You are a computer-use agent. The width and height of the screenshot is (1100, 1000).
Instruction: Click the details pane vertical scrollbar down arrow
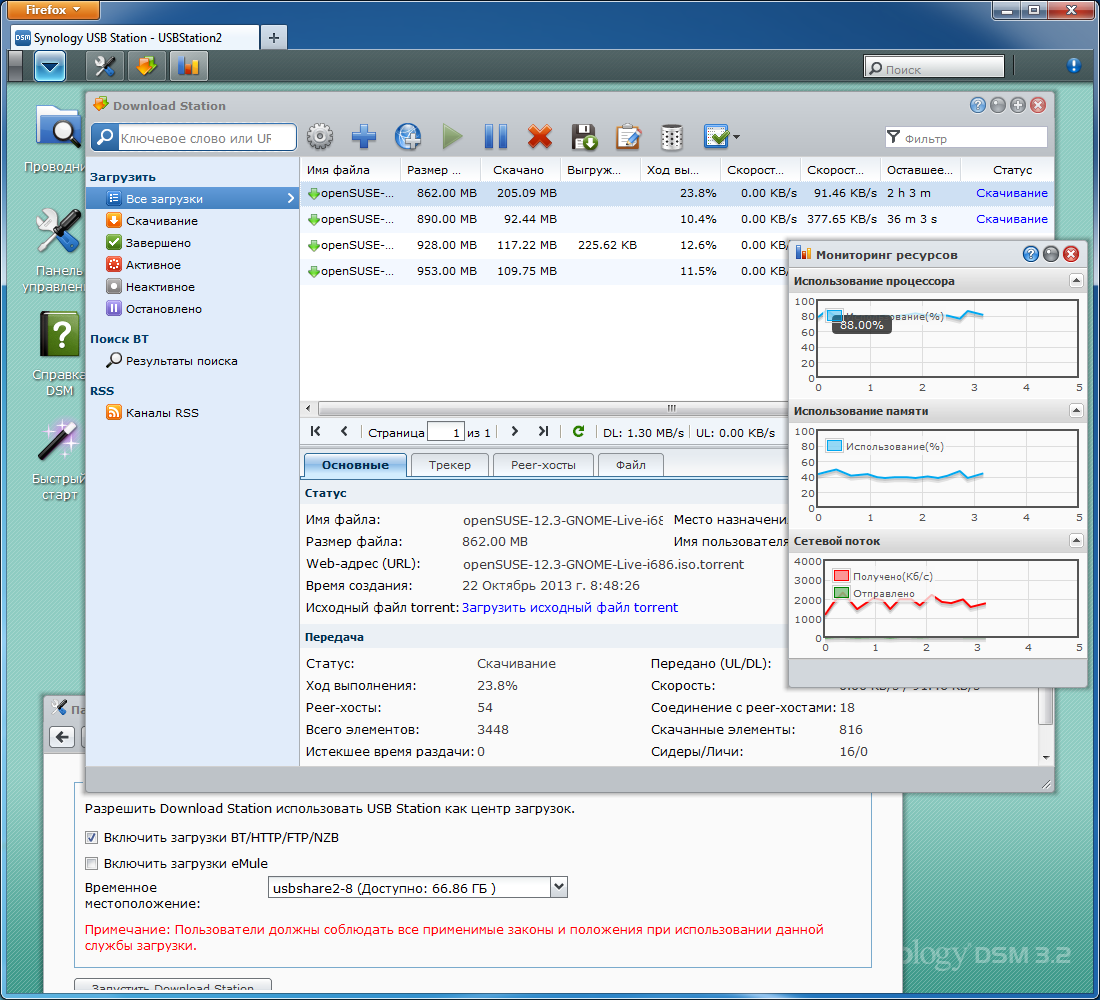pyautogui.click(x=1046, y=757)
